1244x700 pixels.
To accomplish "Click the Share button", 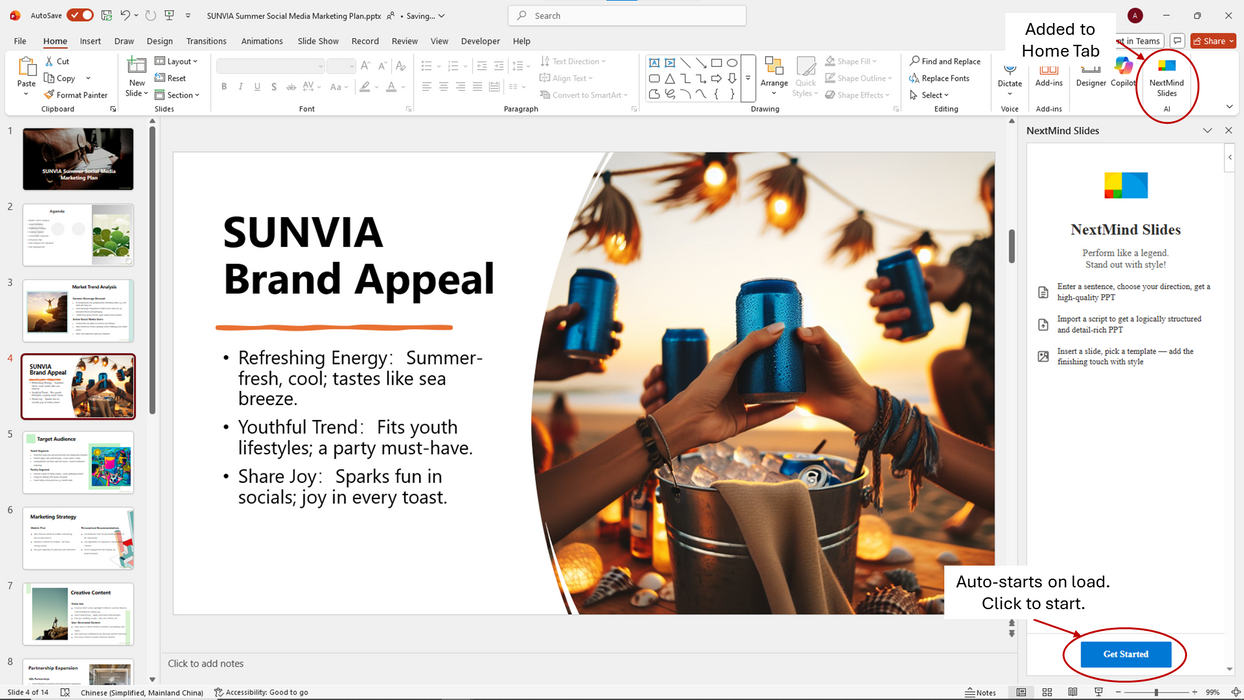I will pyautogui.click(x=1210, y=41).
